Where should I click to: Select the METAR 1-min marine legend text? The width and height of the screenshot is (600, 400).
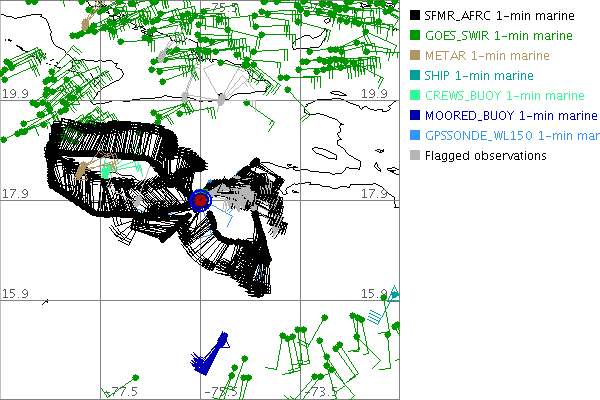tap(487, 56)
